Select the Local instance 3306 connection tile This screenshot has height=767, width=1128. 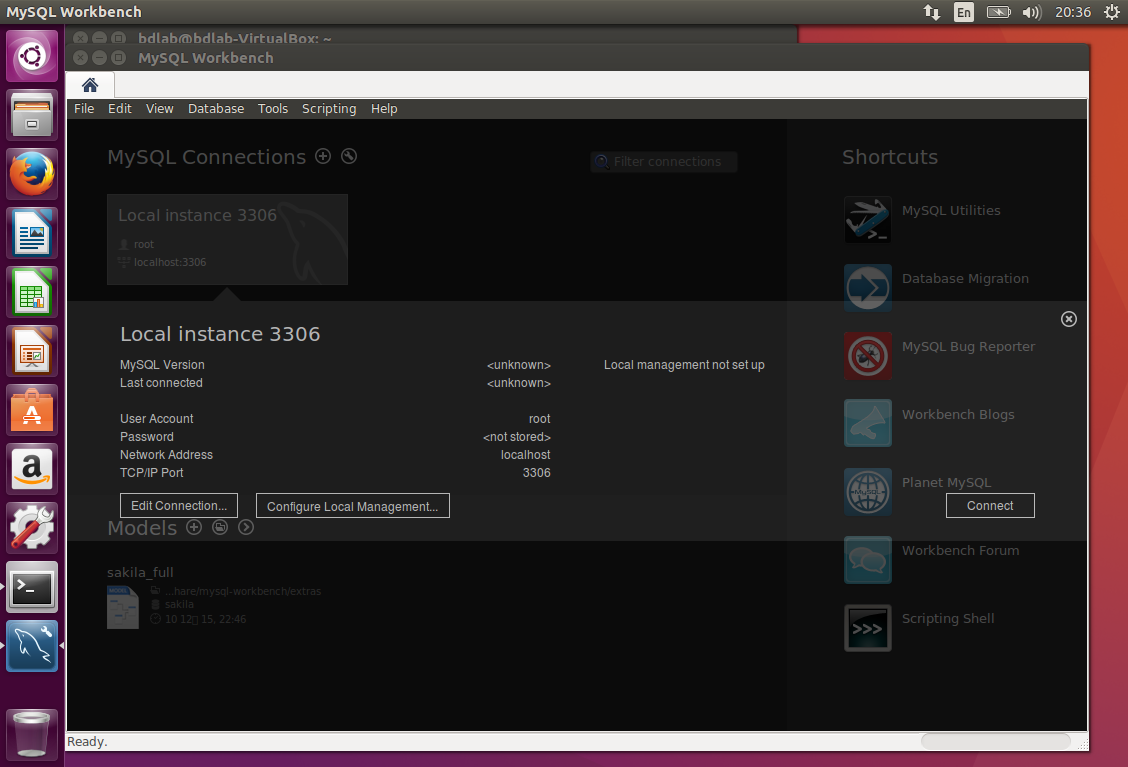tap(227, 240)
